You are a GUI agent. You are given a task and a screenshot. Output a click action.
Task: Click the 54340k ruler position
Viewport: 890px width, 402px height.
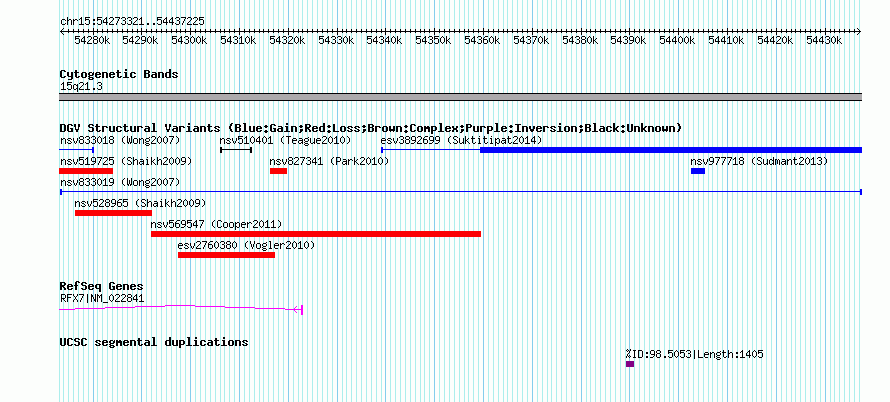pyautogui.click(x=385, y=40)
